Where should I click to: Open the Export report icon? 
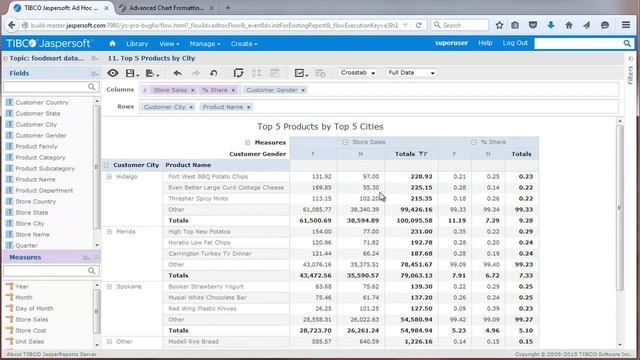(151, 73)
